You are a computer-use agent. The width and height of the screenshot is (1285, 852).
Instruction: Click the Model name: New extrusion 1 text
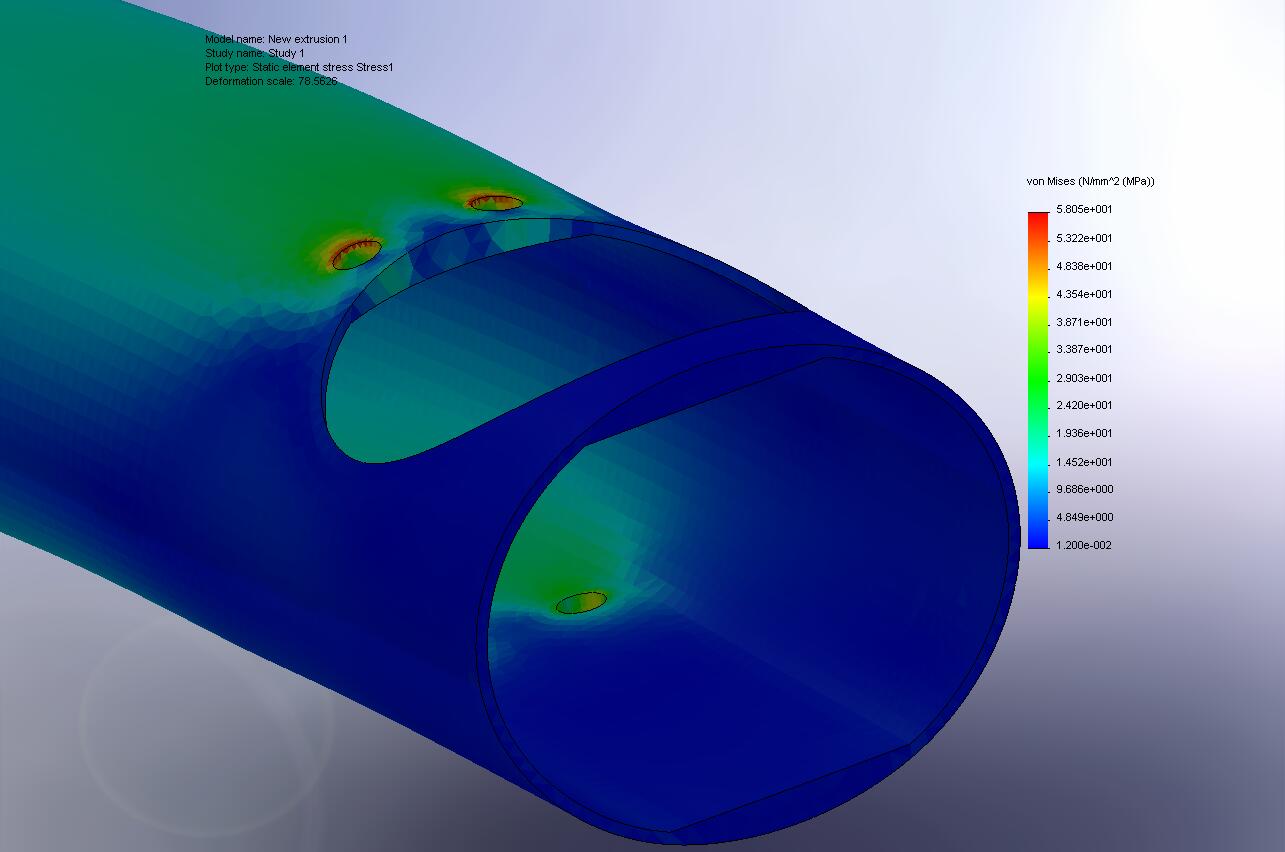[276, 39]
